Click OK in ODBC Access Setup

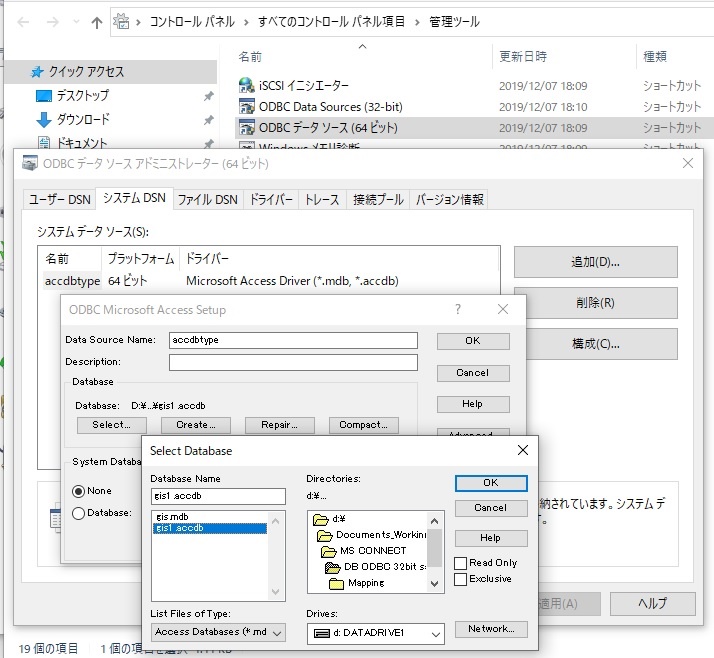point(473,341)
